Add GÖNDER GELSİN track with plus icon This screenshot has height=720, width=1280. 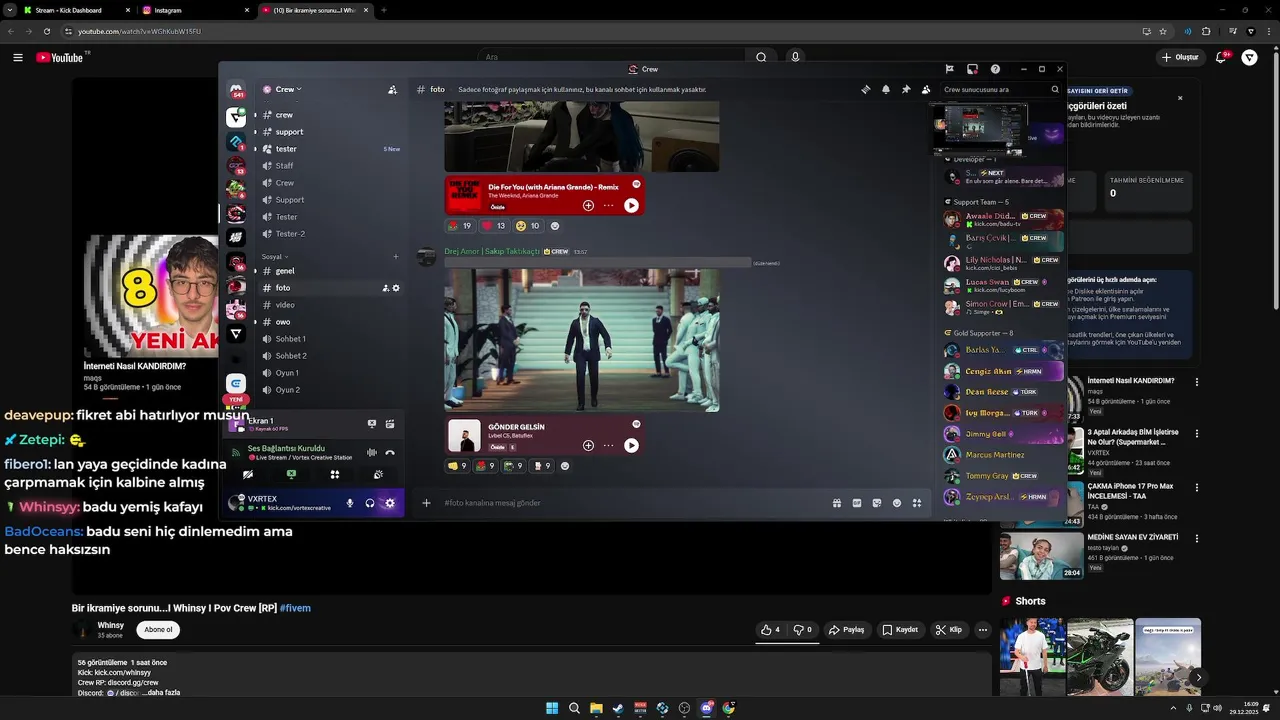coord(588,445)
